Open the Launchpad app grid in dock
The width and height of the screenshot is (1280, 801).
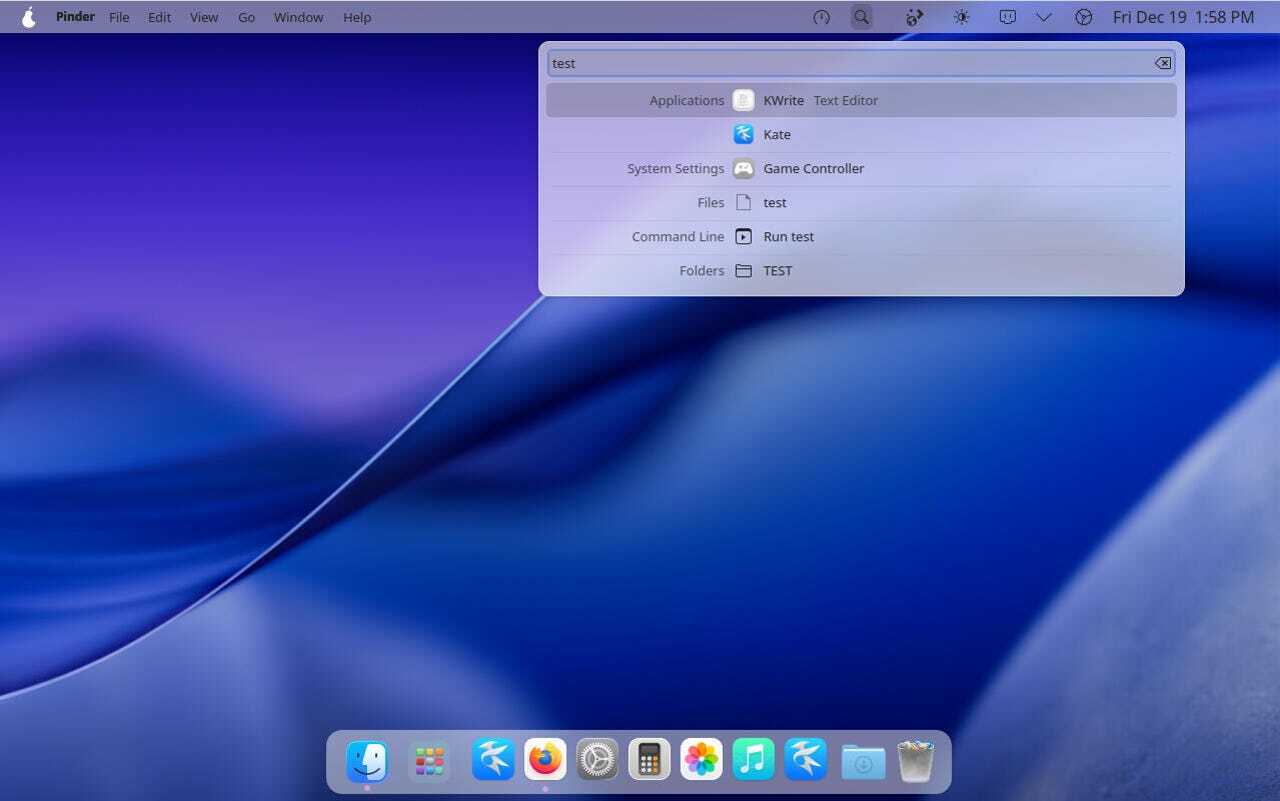(429, 761)
